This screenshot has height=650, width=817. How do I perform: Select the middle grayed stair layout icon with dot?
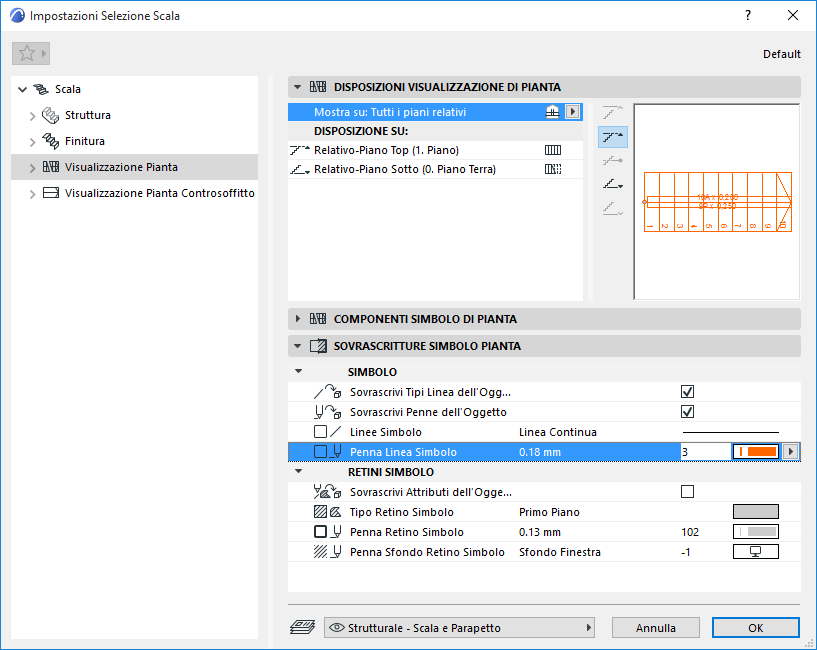pos(613,161)
